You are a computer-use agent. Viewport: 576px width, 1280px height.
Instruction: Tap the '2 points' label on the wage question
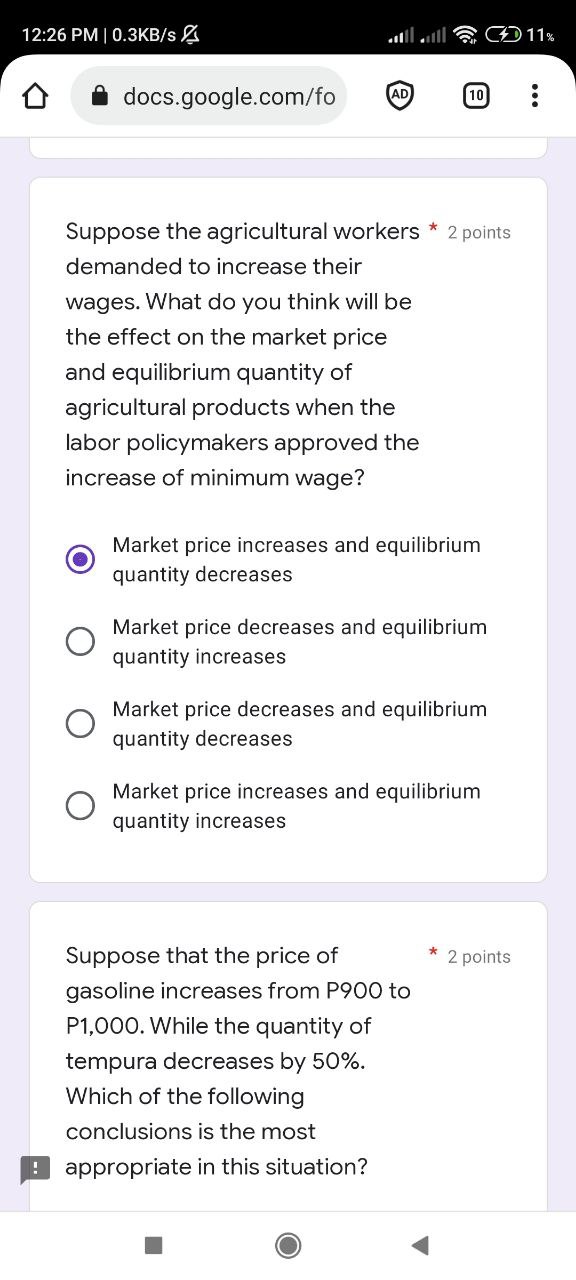tap(479, 232)
